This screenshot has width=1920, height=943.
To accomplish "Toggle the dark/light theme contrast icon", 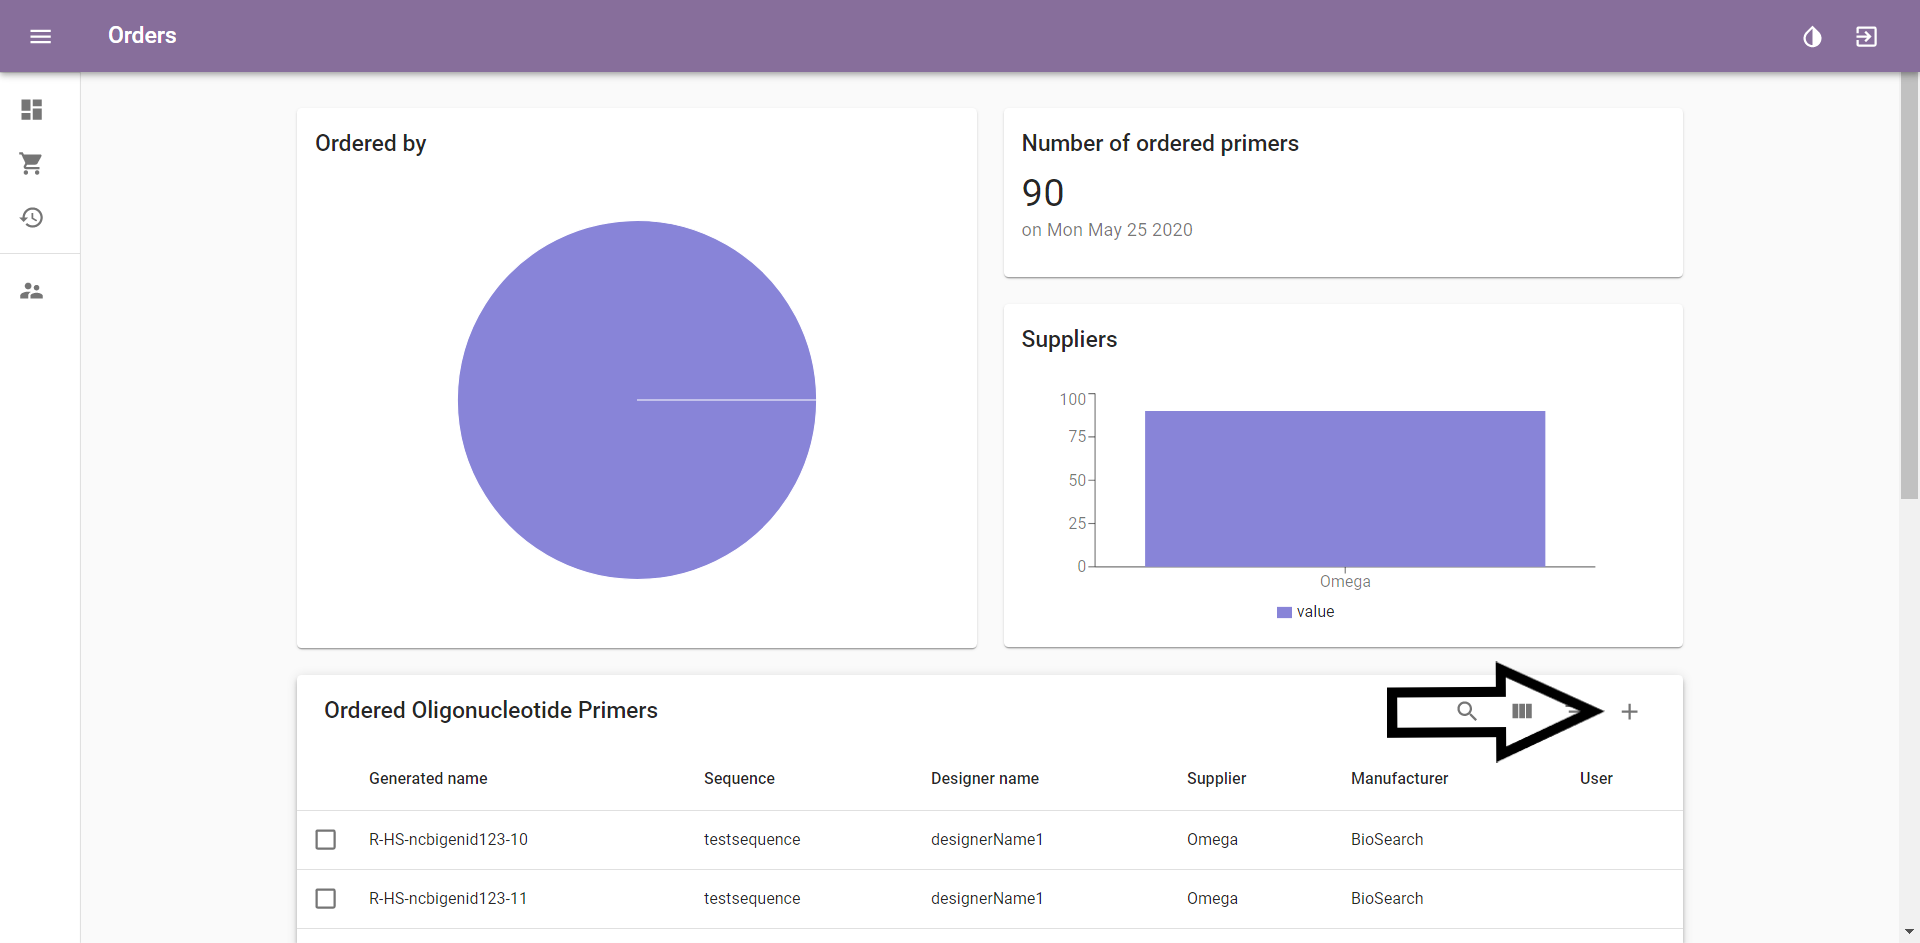I will click(x=1812, y=37).
